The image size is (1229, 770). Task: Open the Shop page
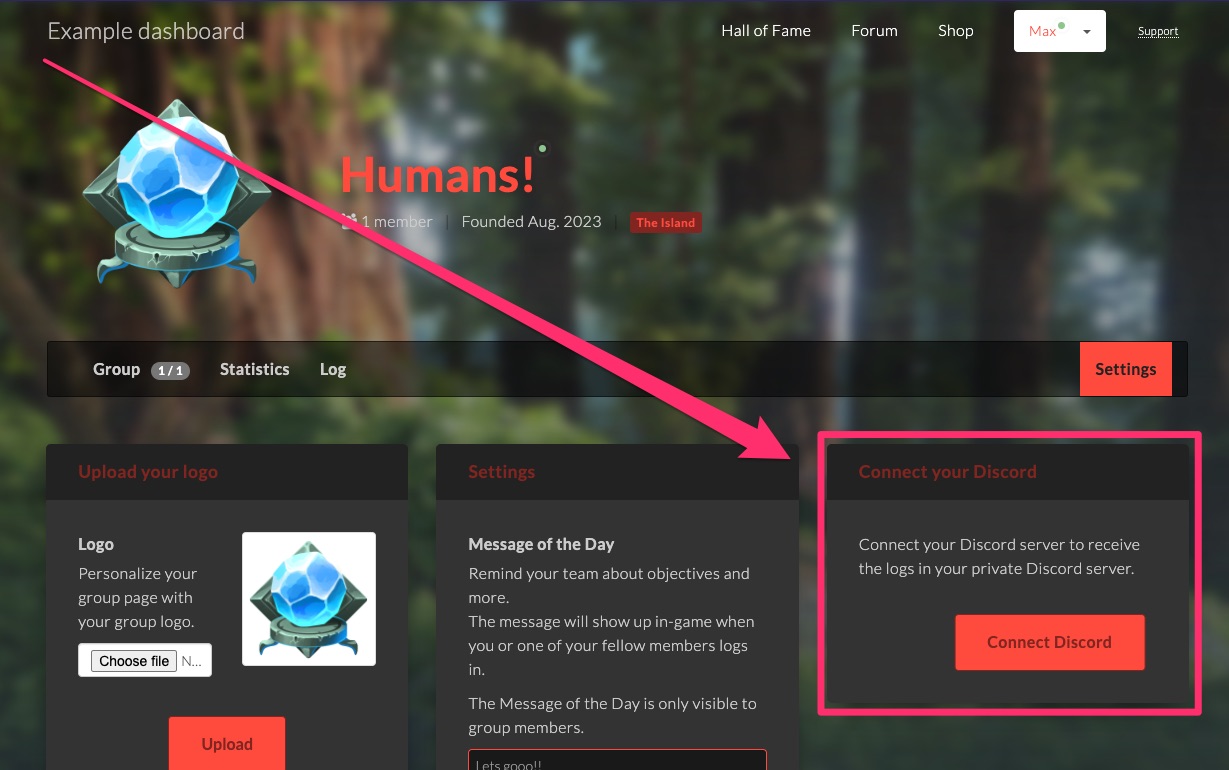pos(955,31)
